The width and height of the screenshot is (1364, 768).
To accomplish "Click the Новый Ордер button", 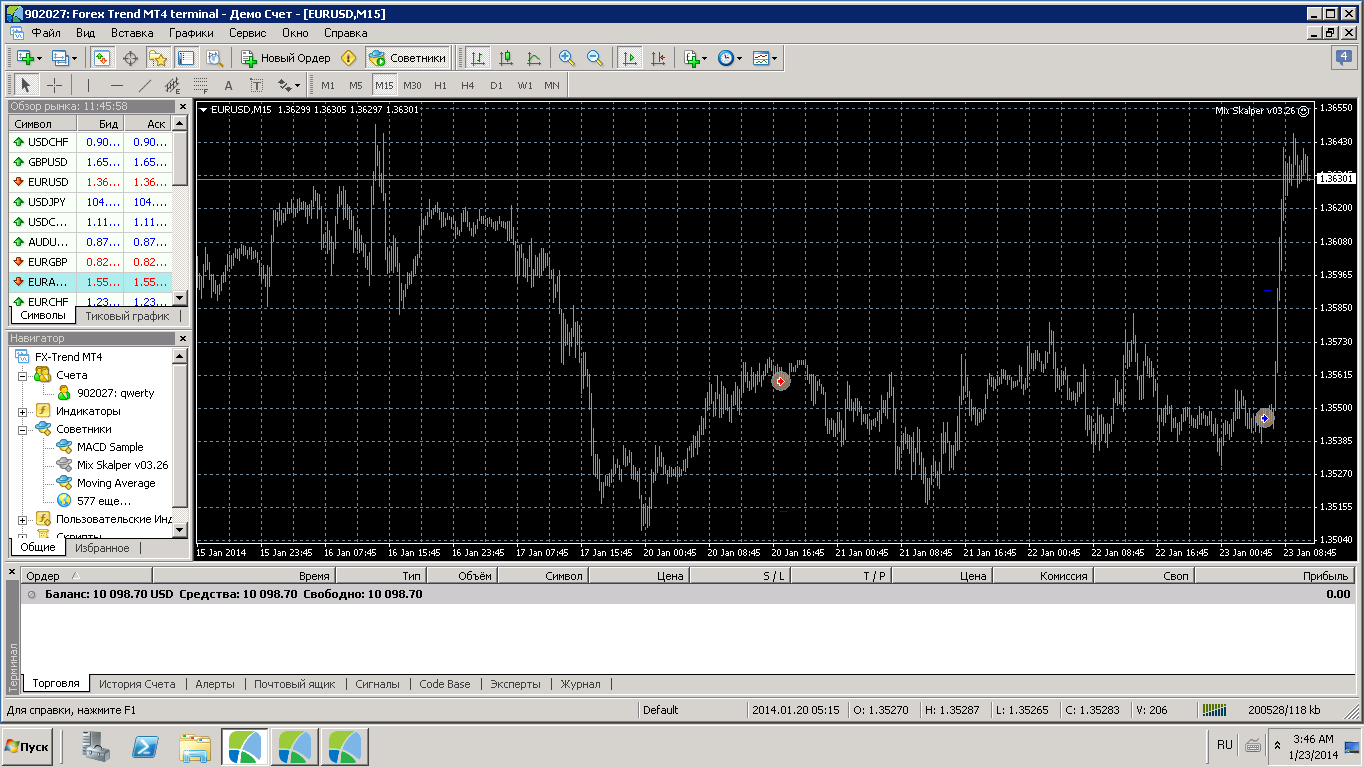I will pos(285,58).
